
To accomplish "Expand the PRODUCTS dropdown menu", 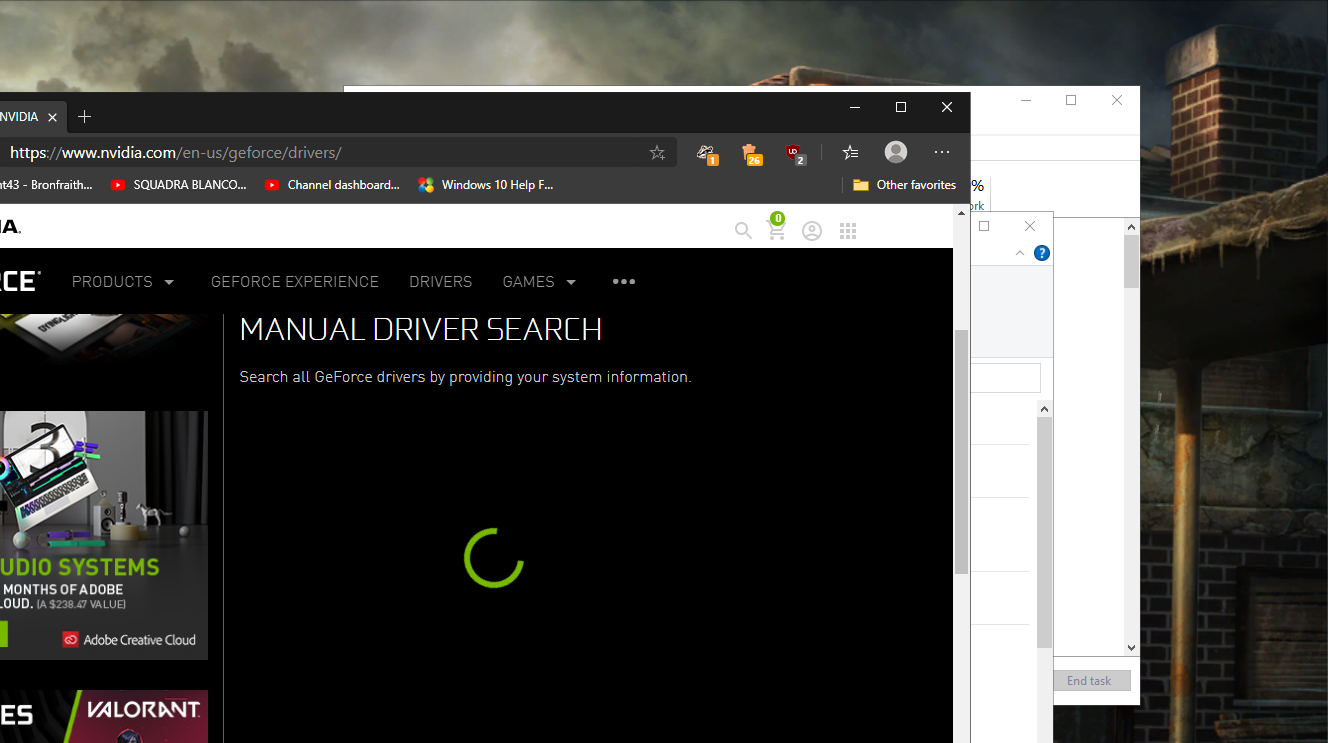I will tap(123, 282).
